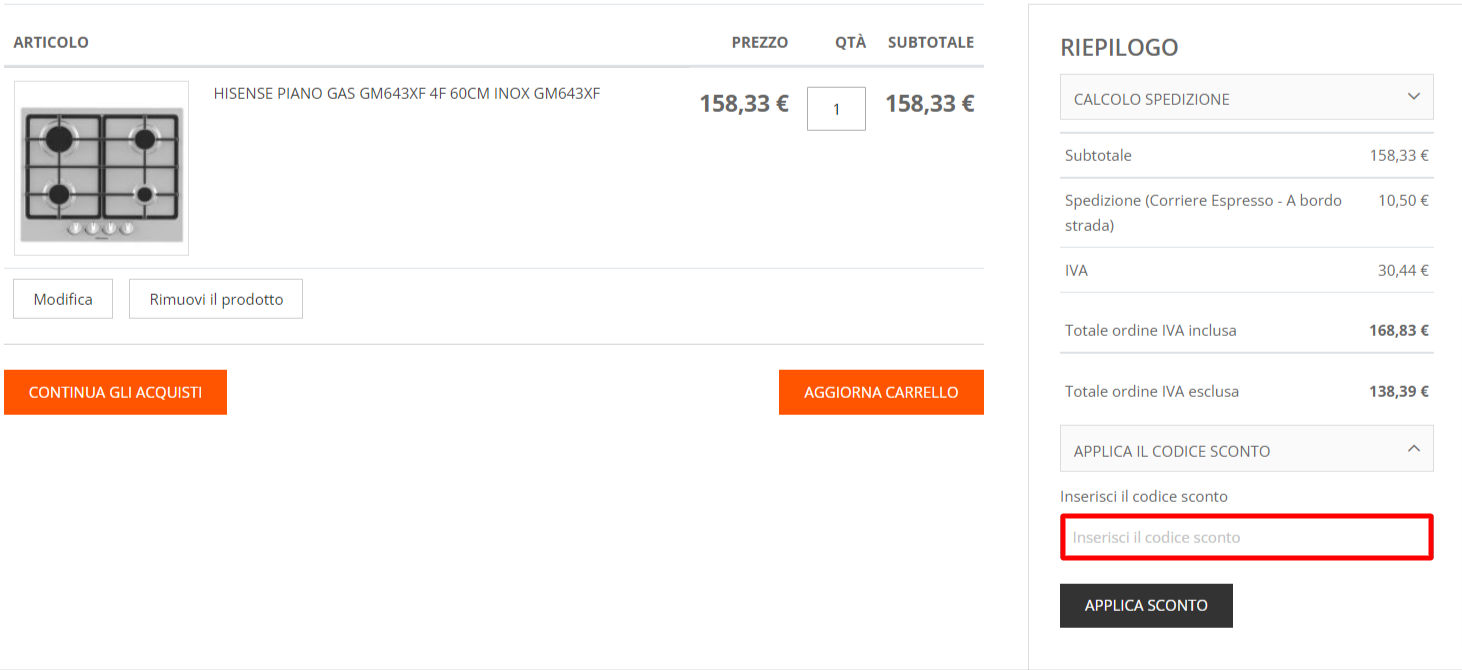Click the RIEPILOGO heading
This screenshot has height=670, width=1462.
[1119, 47]
